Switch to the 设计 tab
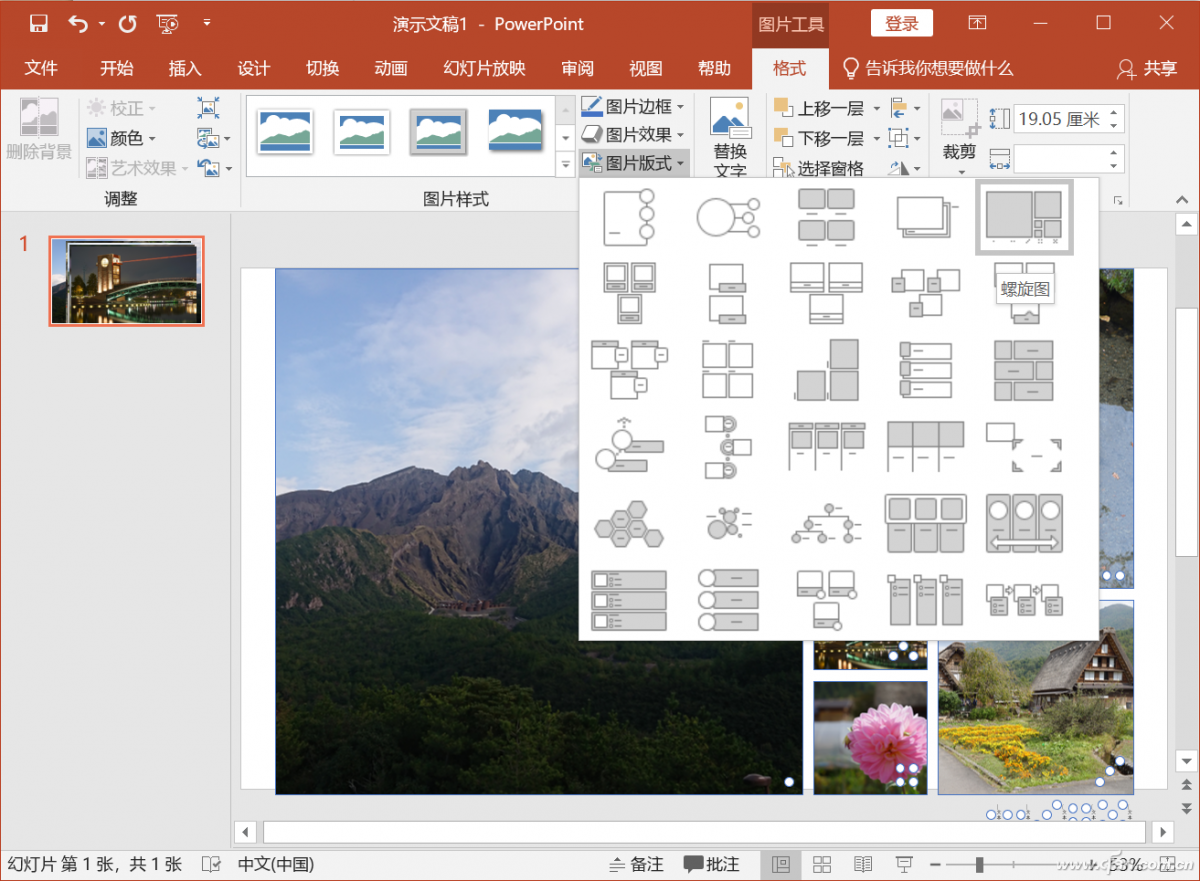1200x881 pixels. [253, 68]
